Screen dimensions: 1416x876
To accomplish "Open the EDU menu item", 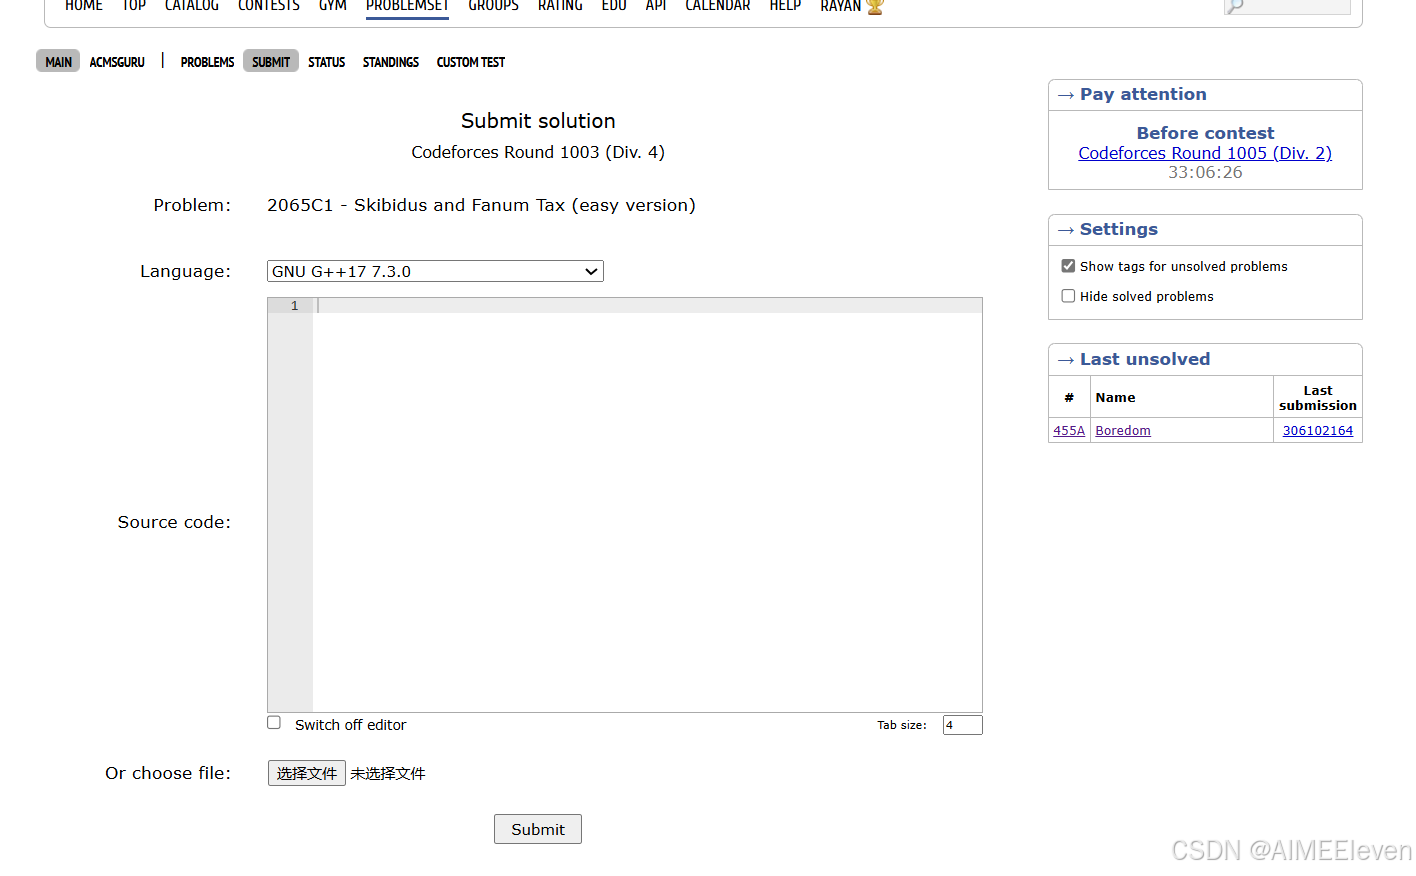I will coord(614,6).
